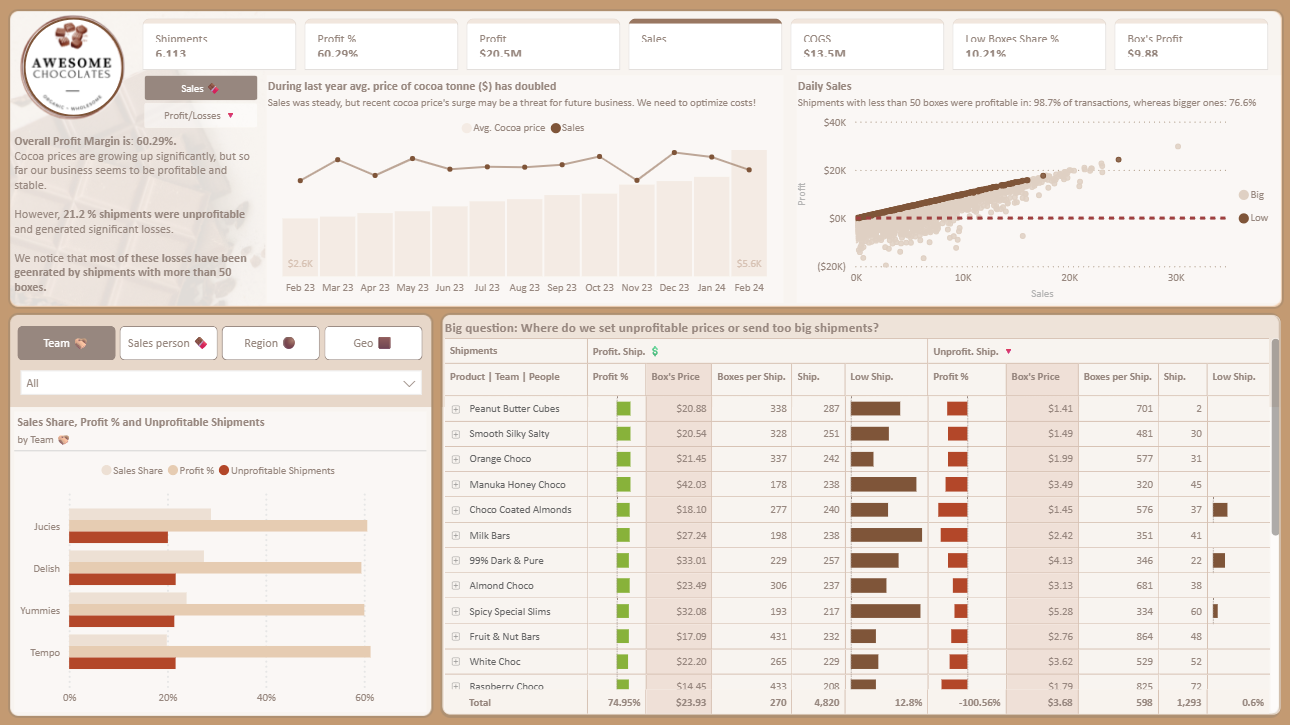This screenshot has width=1290, height=725.
Task: Select the Box's Profit KPI card
Action: click(1191, 45)
